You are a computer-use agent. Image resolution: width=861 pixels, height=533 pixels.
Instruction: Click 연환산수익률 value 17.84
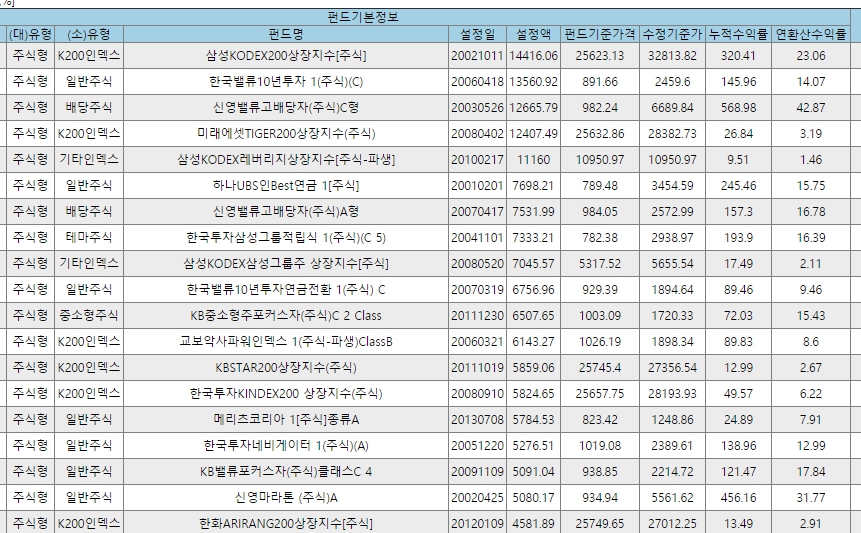click(x=810, y=472)
